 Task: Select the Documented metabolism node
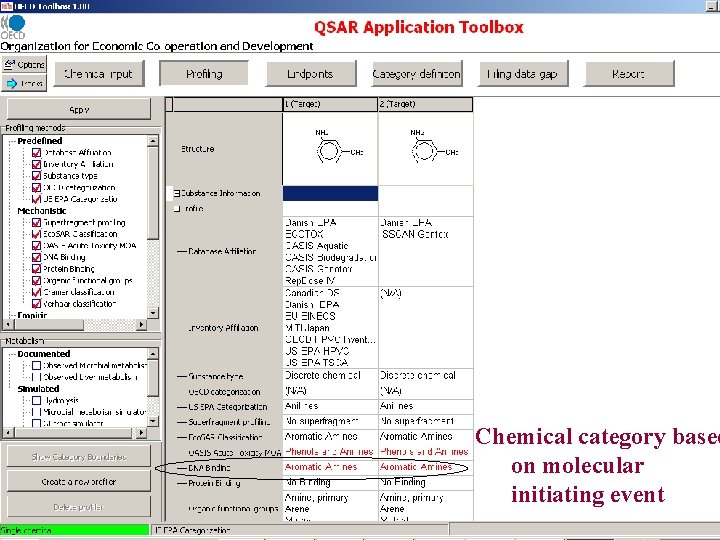point(44,354)
